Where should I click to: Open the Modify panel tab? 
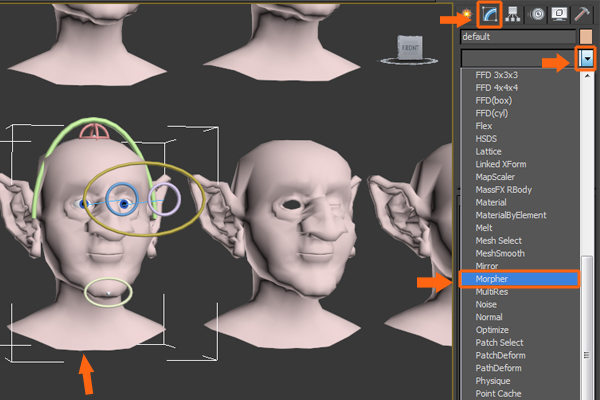pyautogui.click(x=489, y=15)
